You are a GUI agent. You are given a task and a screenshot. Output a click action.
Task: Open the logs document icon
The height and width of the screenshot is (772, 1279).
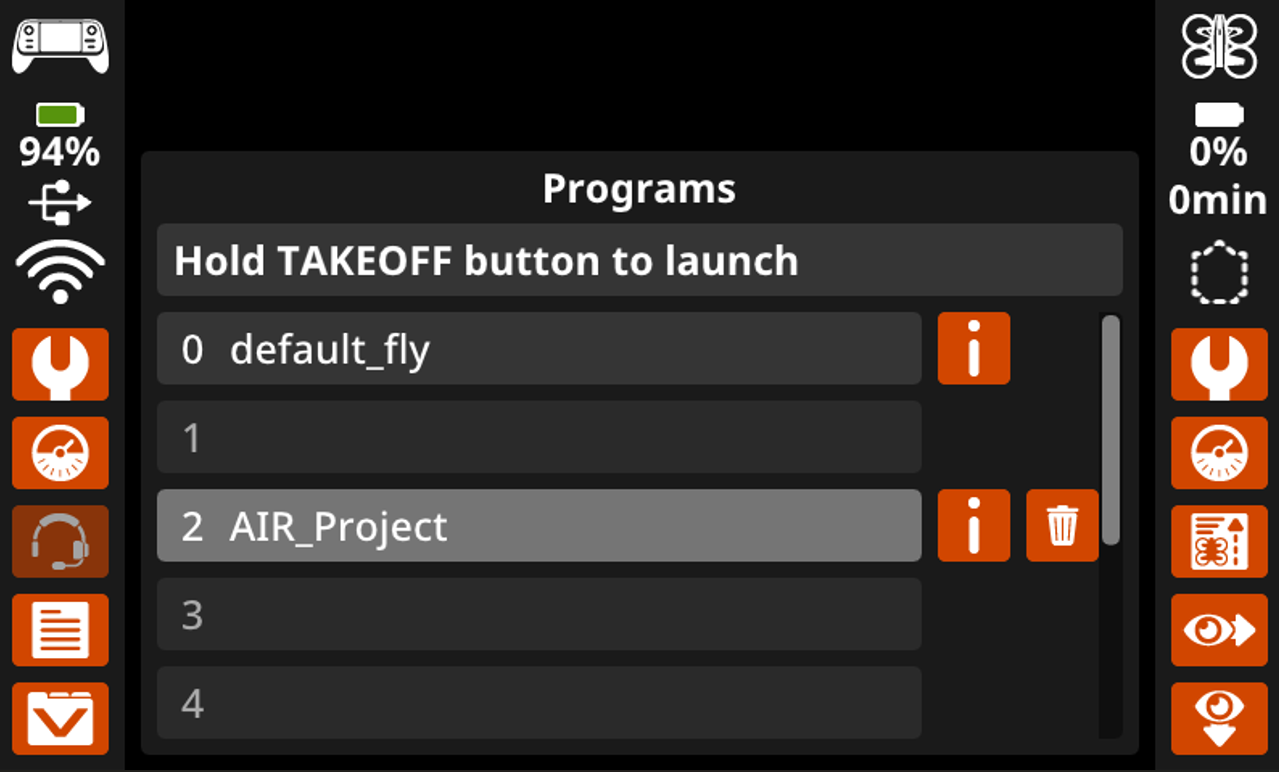point(60,631)
